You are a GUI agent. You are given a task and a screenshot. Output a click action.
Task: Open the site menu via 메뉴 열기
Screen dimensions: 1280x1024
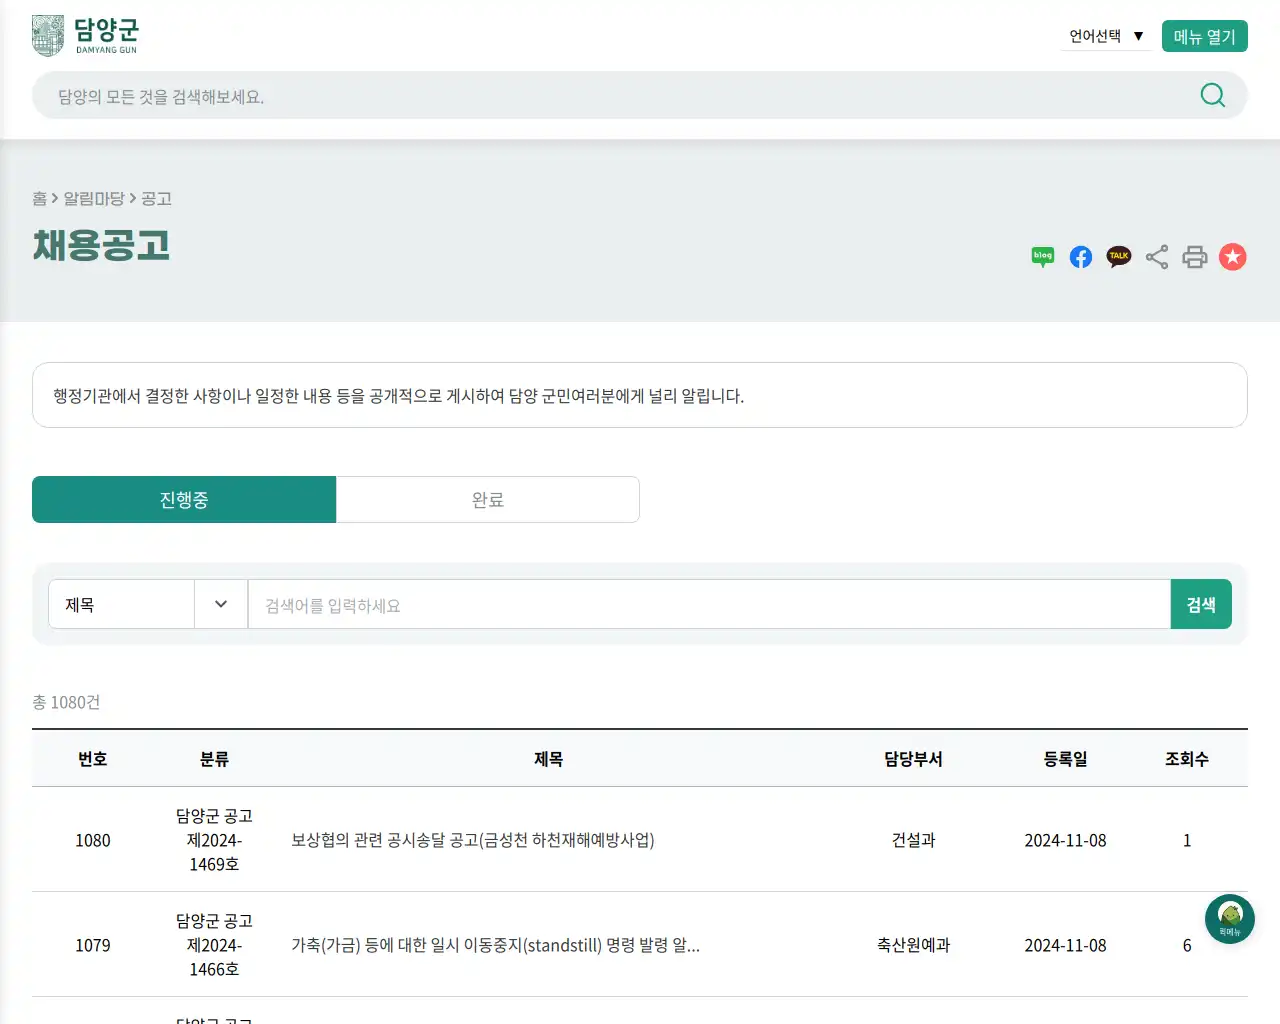coord(1204,35)
